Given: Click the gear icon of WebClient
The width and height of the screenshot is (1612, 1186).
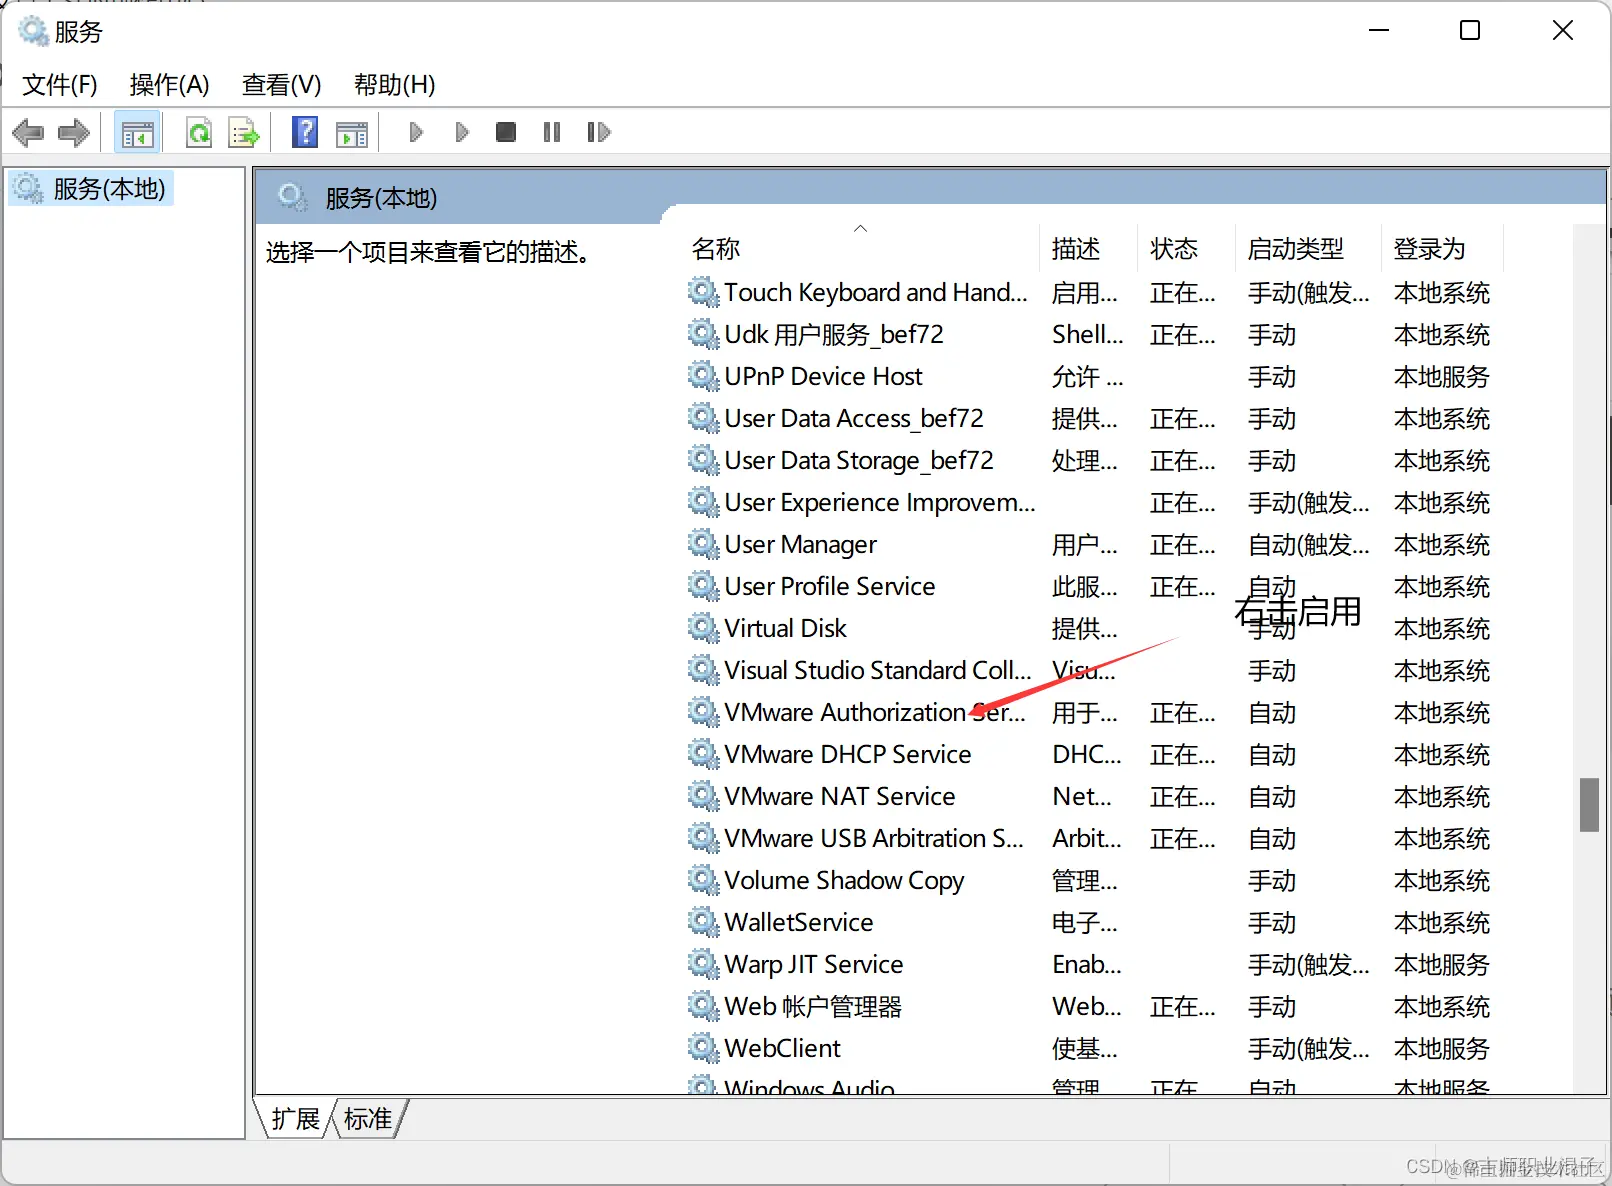Looking at the screenshot, I should click(703, 1048).
